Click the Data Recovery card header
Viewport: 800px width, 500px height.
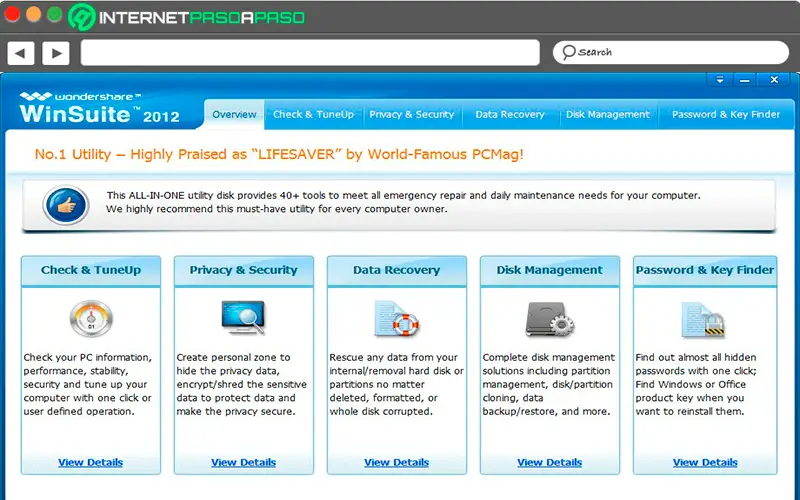click(397, 270)
